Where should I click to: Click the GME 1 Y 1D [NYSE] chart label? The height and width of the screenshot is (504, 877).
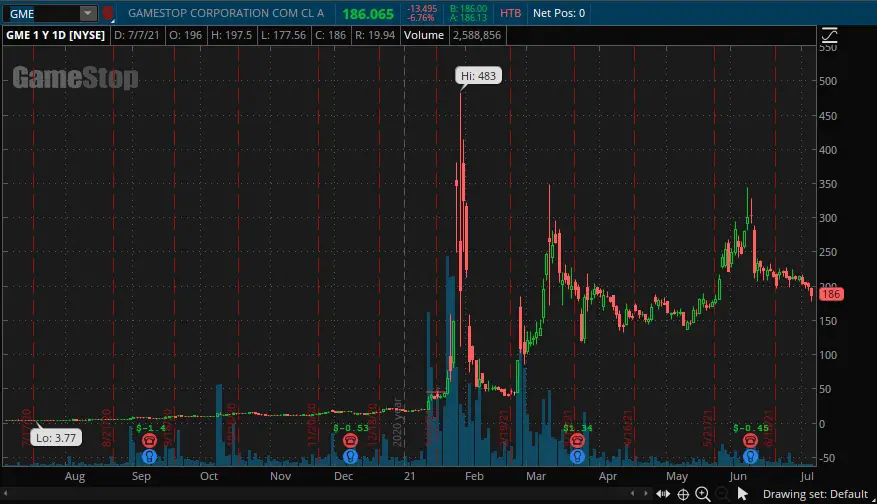[x=55, y=35]
